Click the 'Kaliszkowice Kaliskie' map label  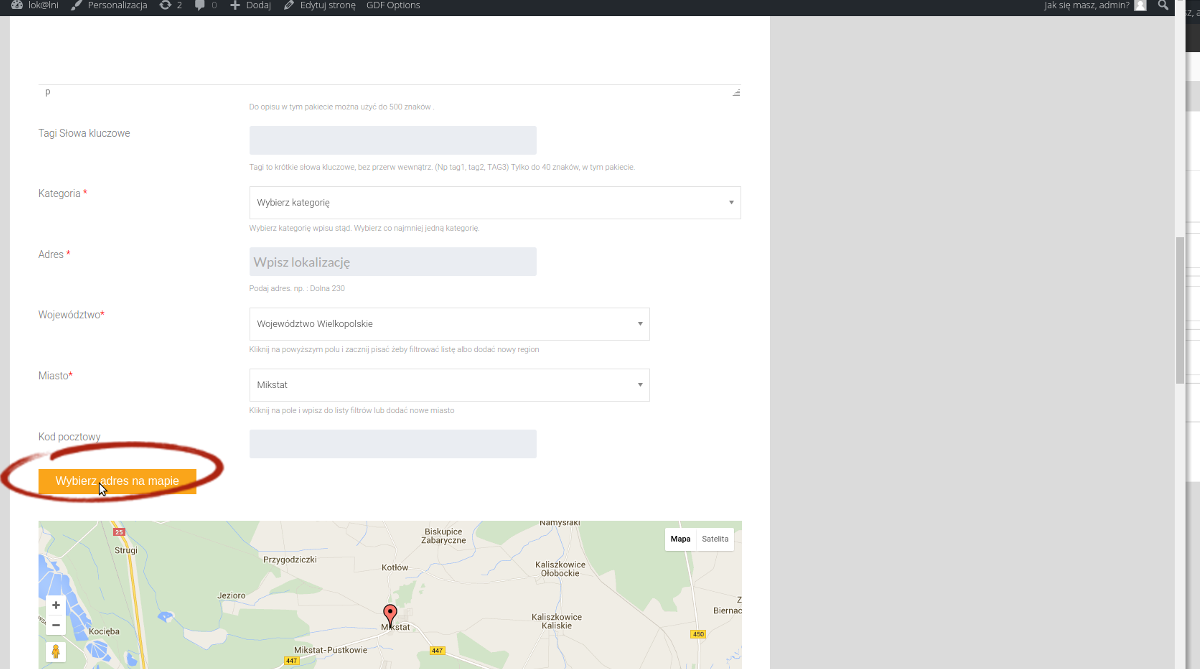(x=557, y=622)
